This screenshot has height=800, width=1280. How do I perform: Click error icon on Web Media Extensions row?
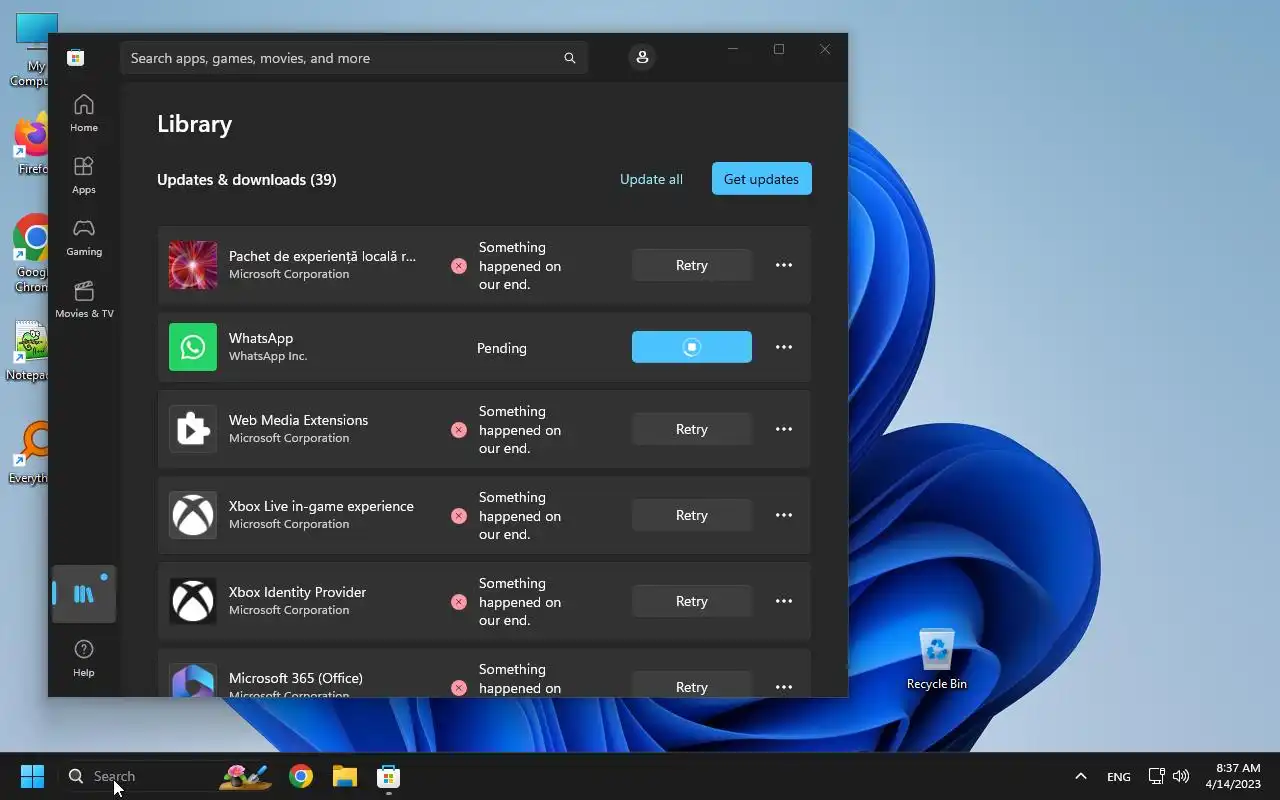pos(458,430)
